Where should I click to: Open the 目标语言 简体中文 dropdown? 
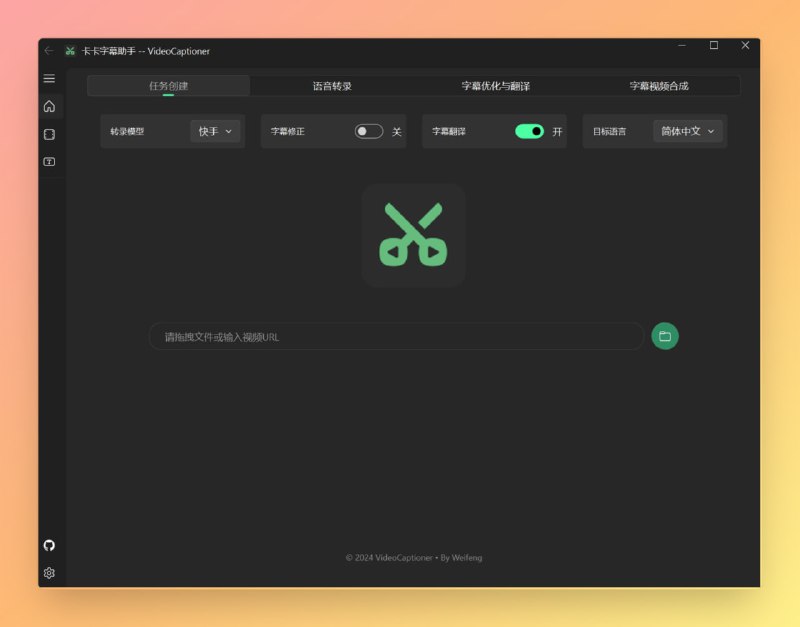(688, 131)
